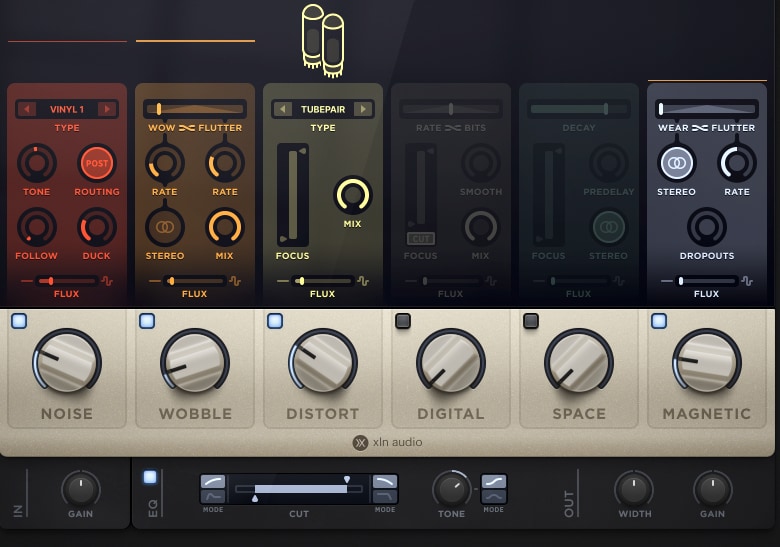Screen dimensions: 780x547
Task: Click the Magnetic Dropouts knob
Action: coord(707,227)
